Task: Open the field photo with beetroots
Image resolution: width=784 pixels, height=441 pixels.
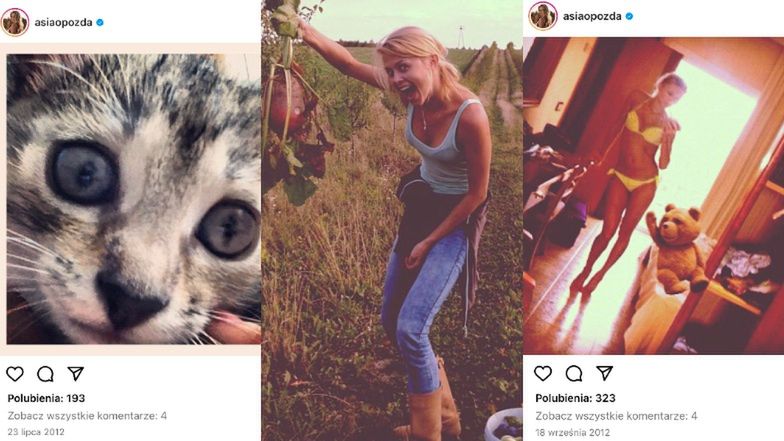Action: tap(392, 220)
